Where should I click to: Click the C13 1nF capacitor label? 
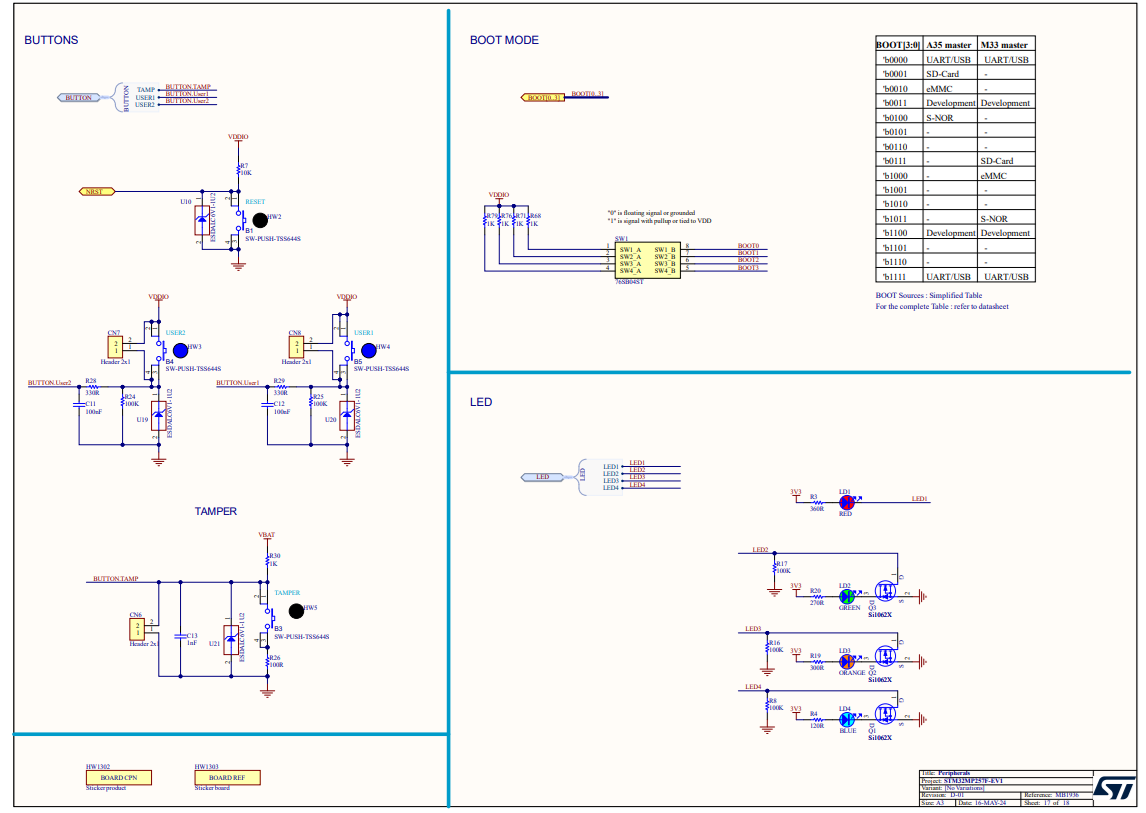tap(192, 639)
